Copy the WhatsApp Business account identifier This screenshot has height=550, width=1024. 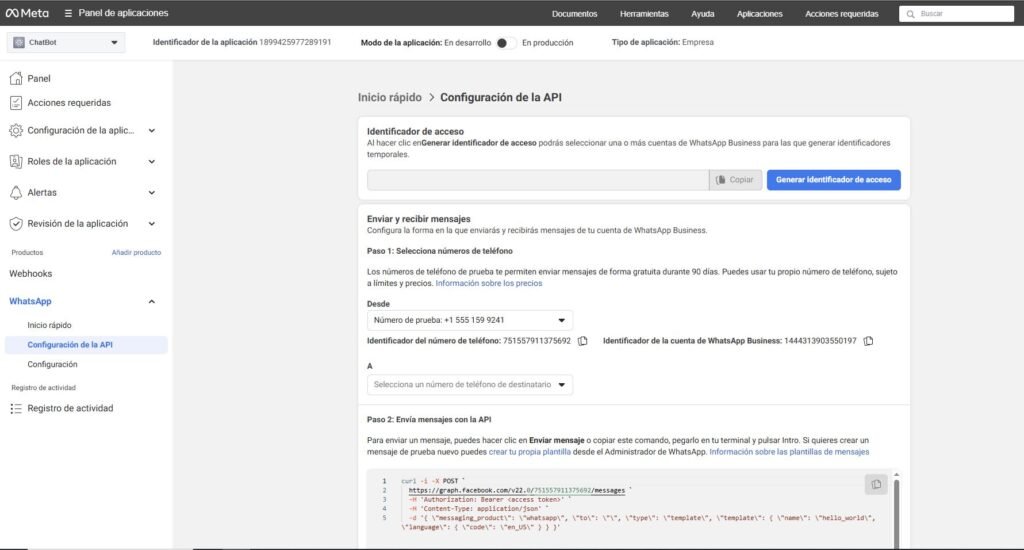[868, 341]
